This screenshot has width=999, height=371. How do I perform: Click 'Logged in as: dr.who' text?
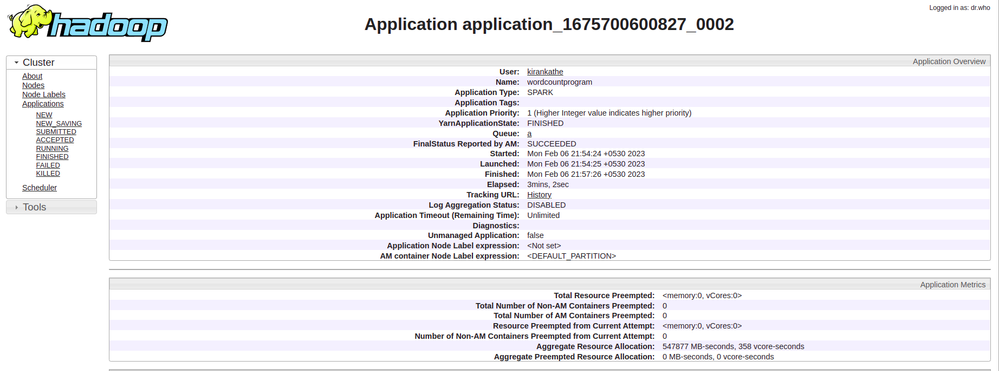[x=960, y=8]
